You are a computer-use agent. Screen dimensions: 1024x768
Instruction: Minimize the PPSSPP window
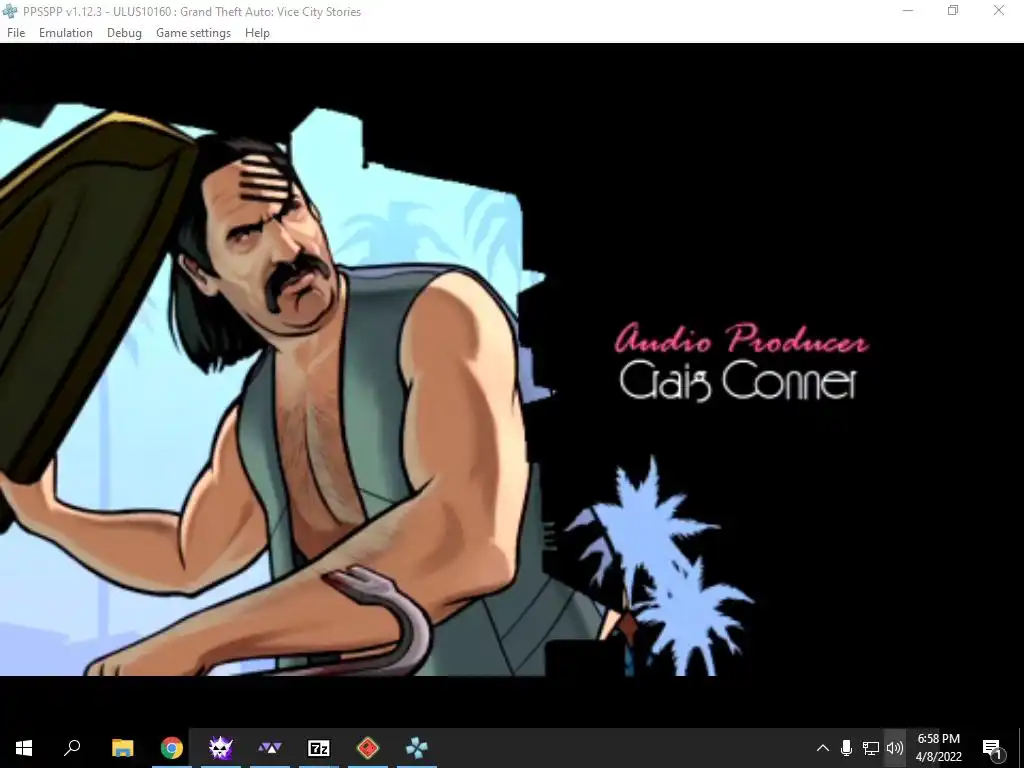(x=908, y=10)
